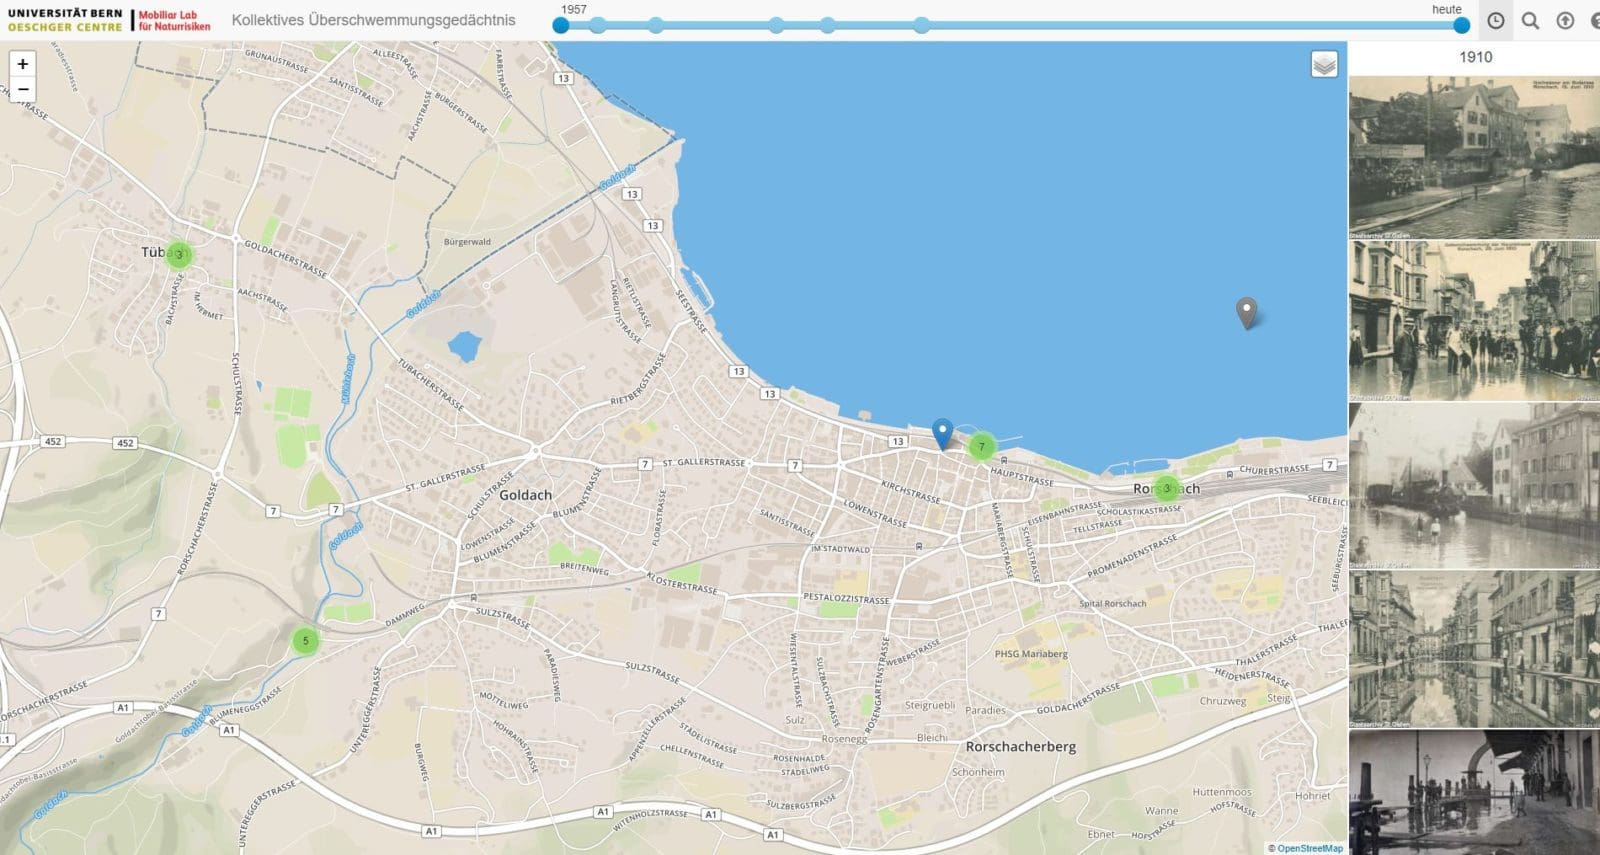This screenshot has width=1600, height=855.
Task: Click the Mobiliar Lab für Naturrisiken logo
Action: pyautogui.click(x=174, y=20)
